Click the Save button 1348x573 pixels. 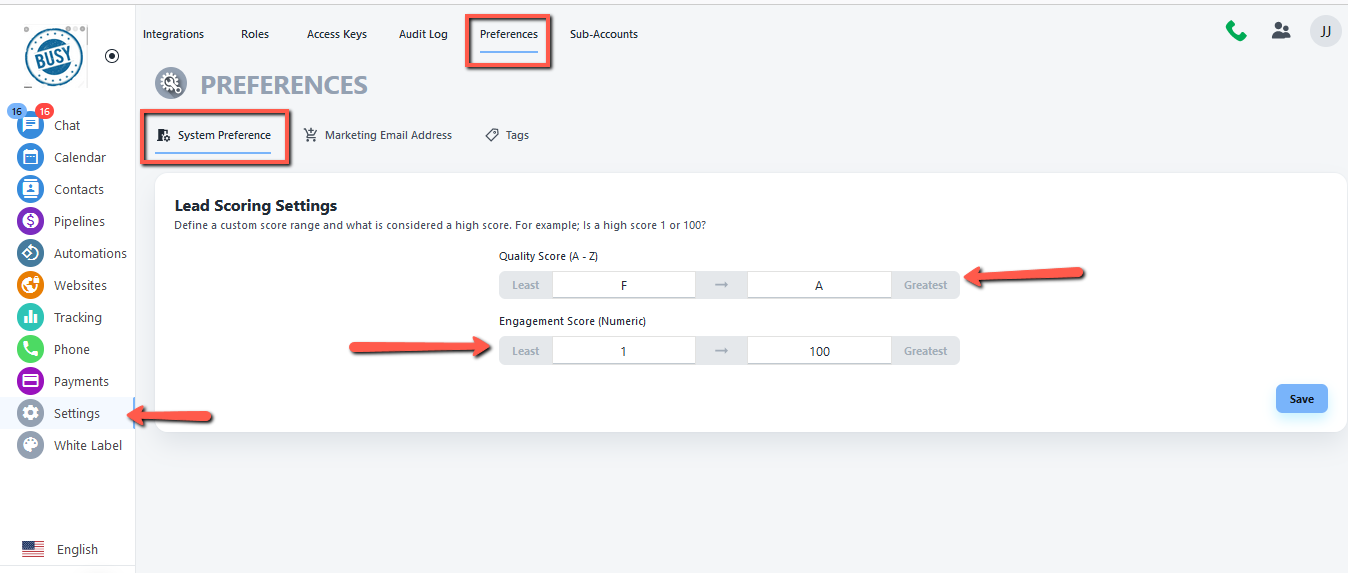1301,399
